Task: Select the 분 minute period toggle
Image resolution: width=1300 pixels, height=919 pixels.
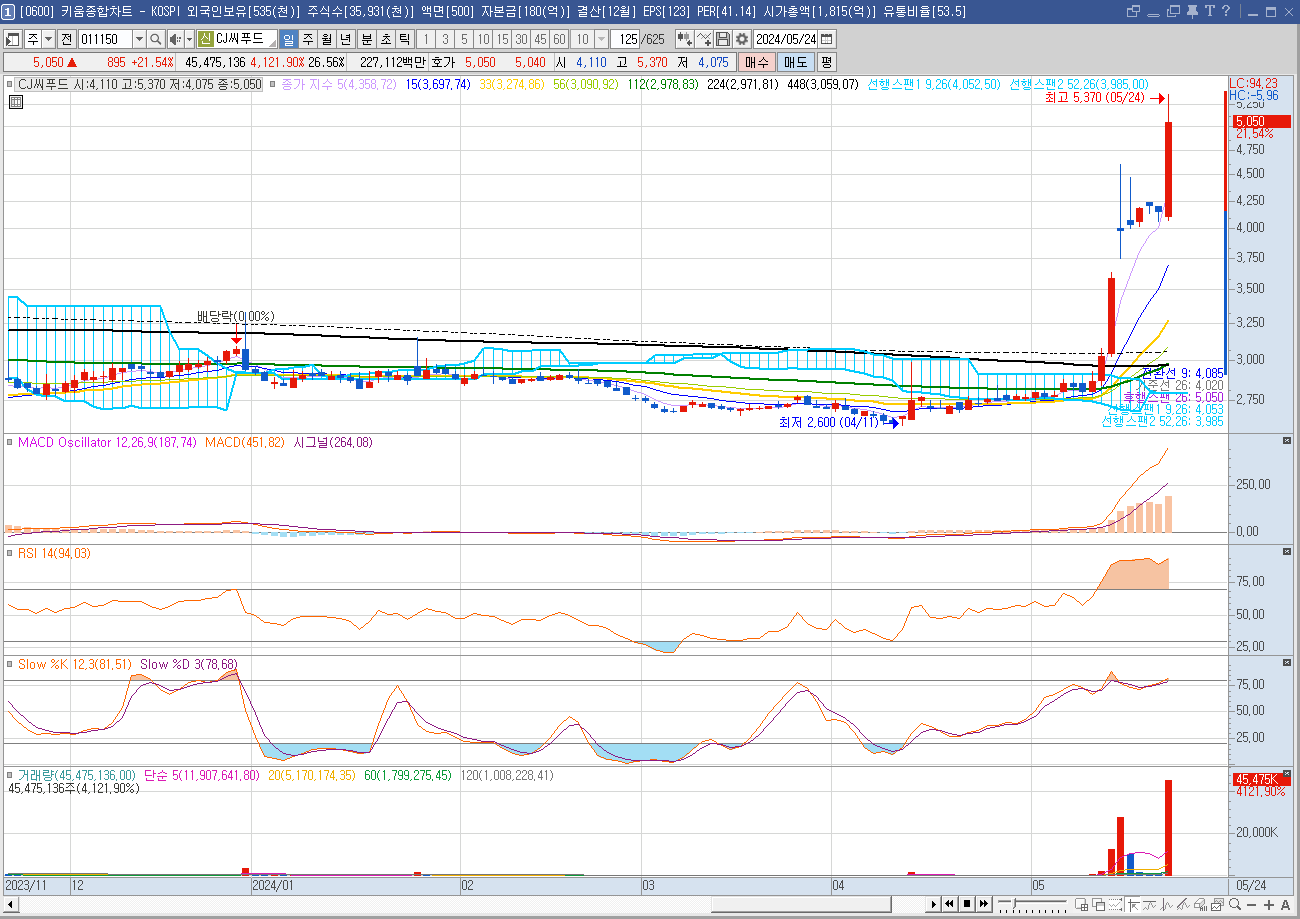Action: pos(367,39)
